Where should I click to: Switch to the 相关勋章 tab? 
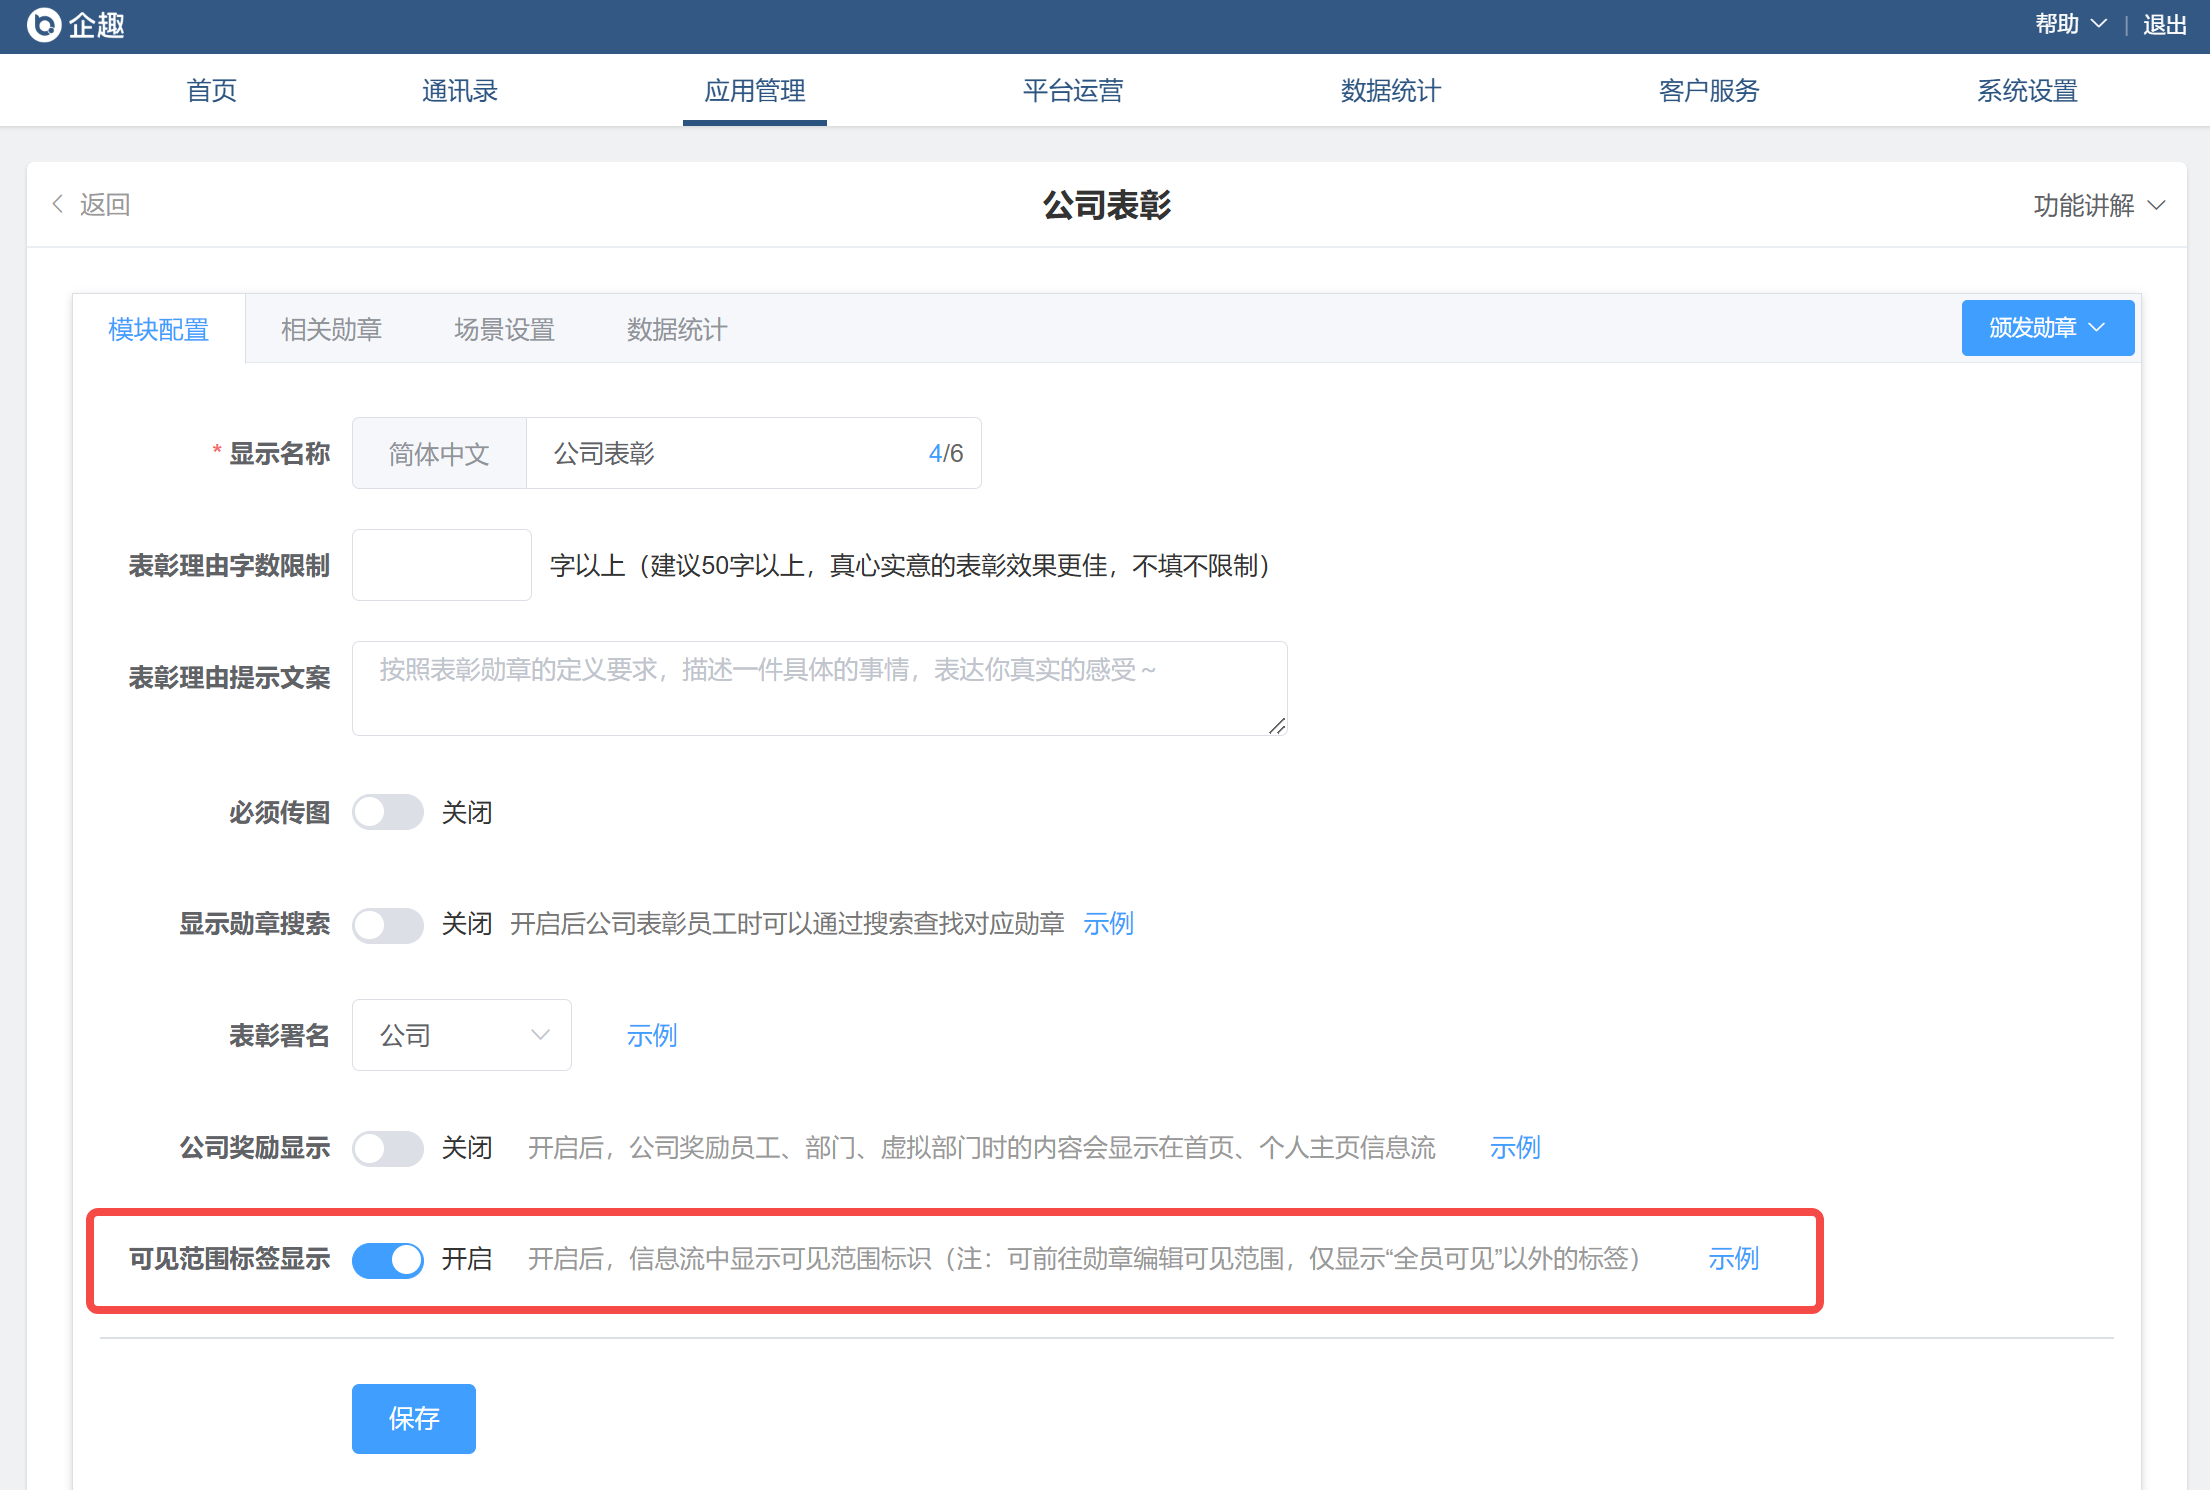tap(331, 329)
